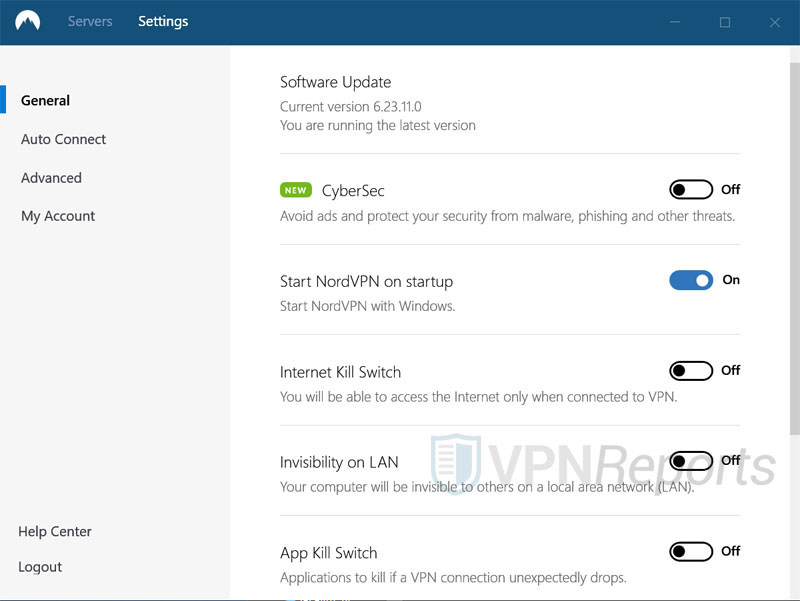Click the 'Internet Kill Switch' label
This screenshot has height=601, width=800.
pos(340,371)
